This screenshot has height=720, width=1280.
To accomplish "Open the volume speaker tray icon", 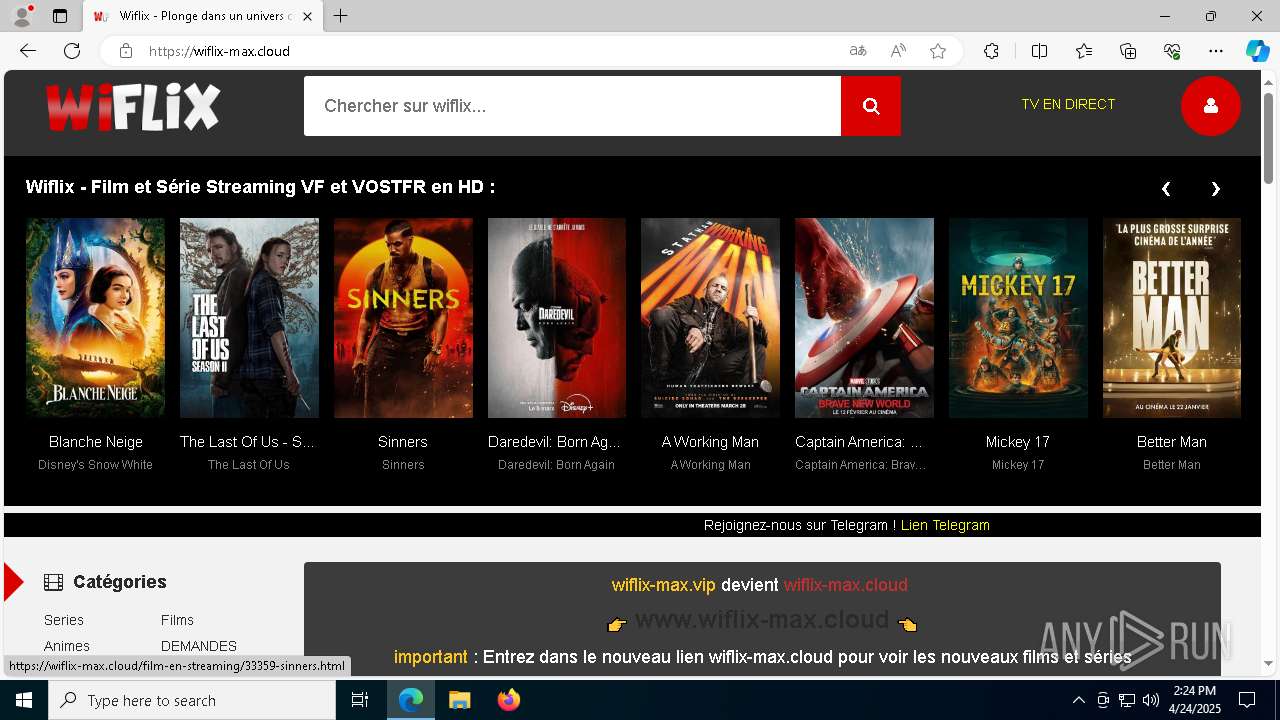I will tap(1151, 700).
